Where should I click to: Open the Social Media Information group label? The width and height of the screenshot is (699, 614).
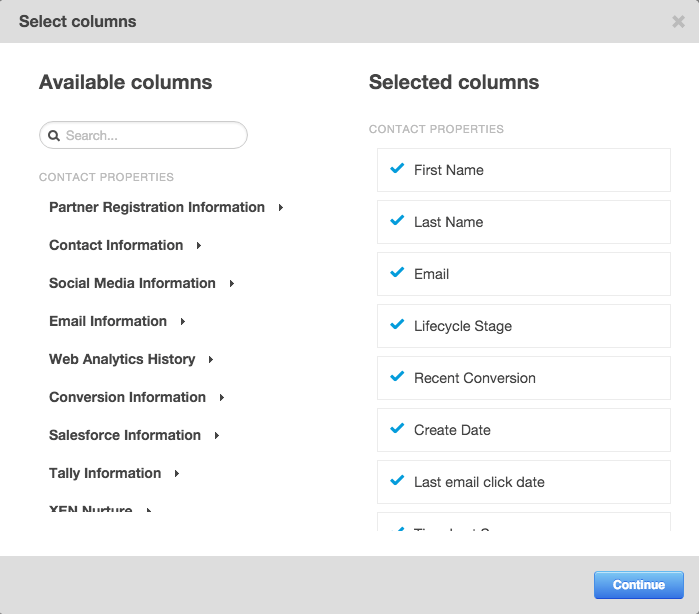(132, 283)
